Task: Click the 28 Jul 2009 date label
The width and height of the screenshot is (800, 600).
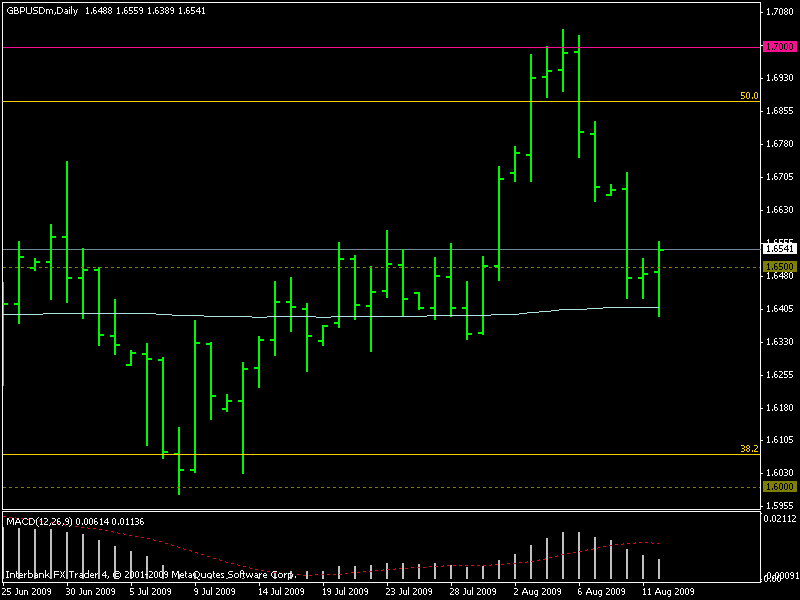Action: click(473, 591)
